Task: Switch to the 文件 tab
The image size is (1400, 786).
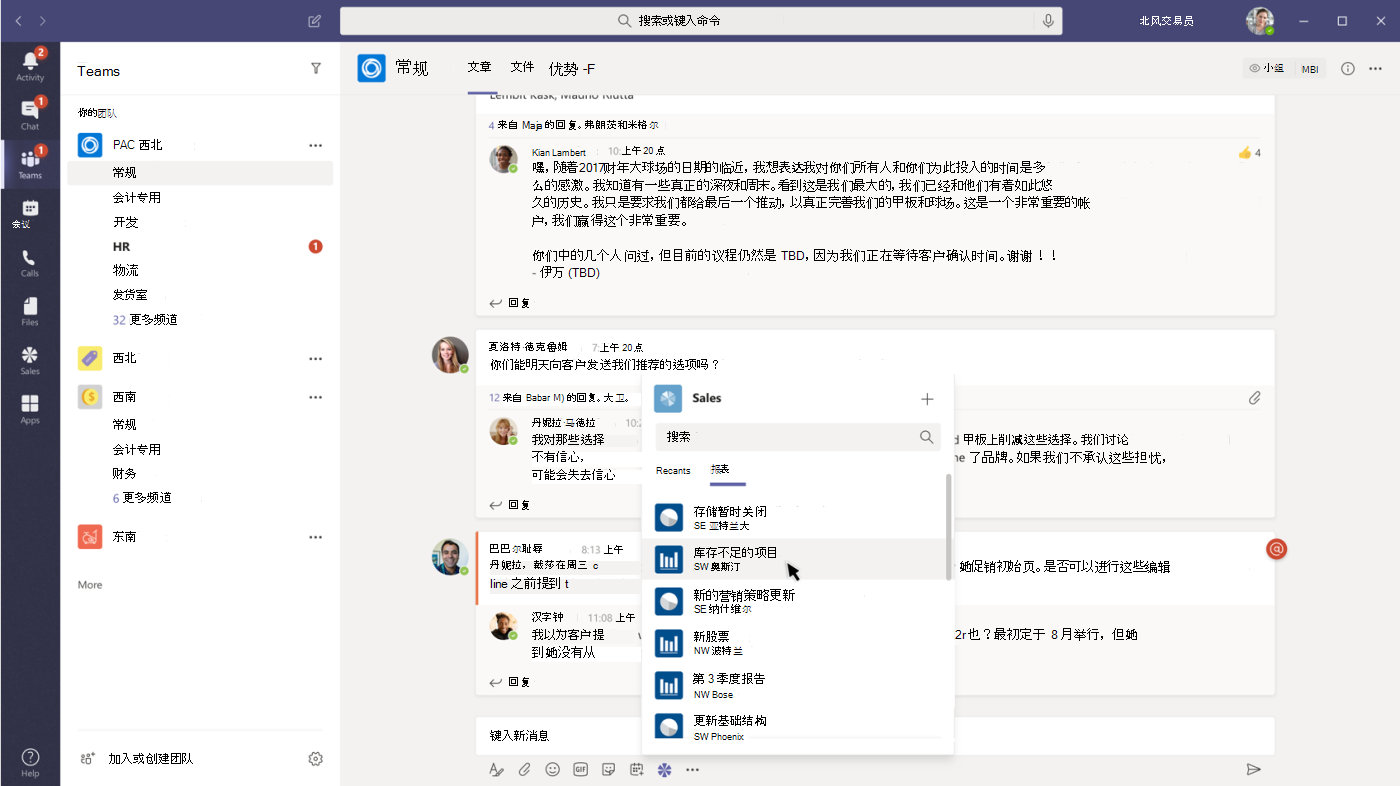Action: [522, 67]
